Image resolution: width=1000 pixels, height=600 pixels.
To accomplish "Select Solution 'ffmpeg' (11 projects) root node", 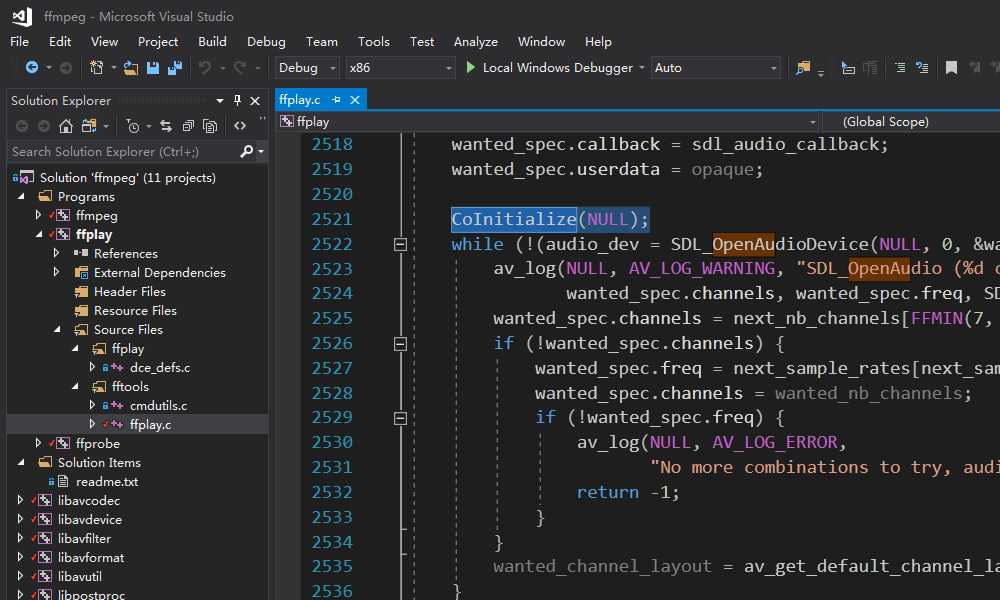I will pyautogui.click(x=128, y=177).
